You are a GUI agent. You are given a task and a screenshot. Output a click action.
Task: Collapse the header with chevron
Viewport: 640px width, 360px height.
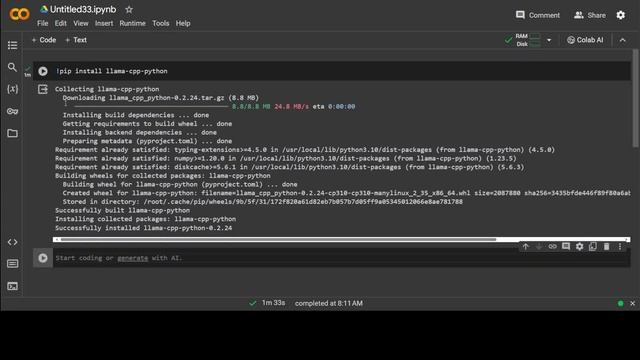pos(622,40)
